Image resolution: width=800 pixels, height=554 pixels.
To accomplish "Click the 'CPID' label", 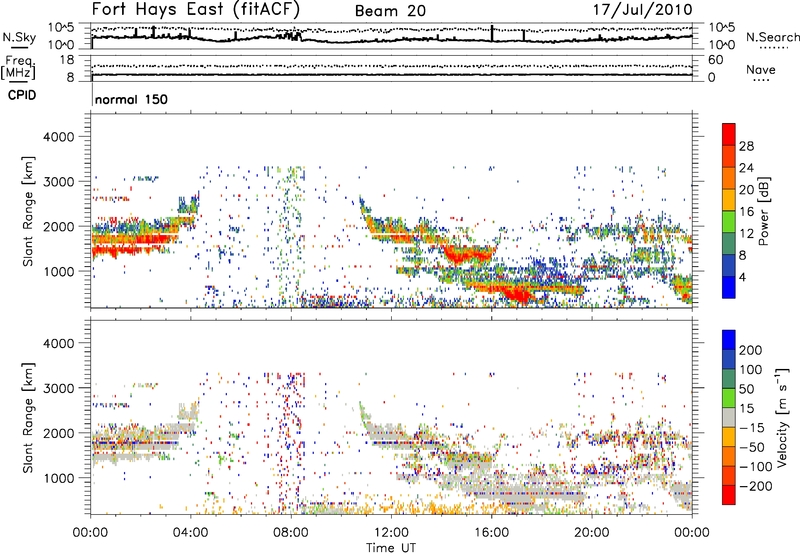I will point(22,95).
